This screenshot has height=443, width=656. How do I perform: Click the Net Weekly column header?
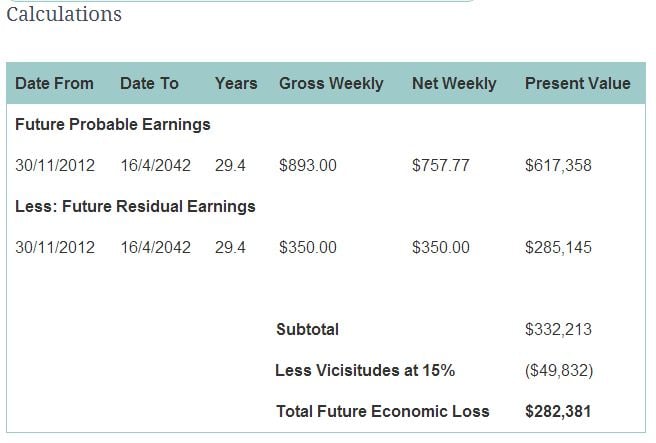point(454,83)
